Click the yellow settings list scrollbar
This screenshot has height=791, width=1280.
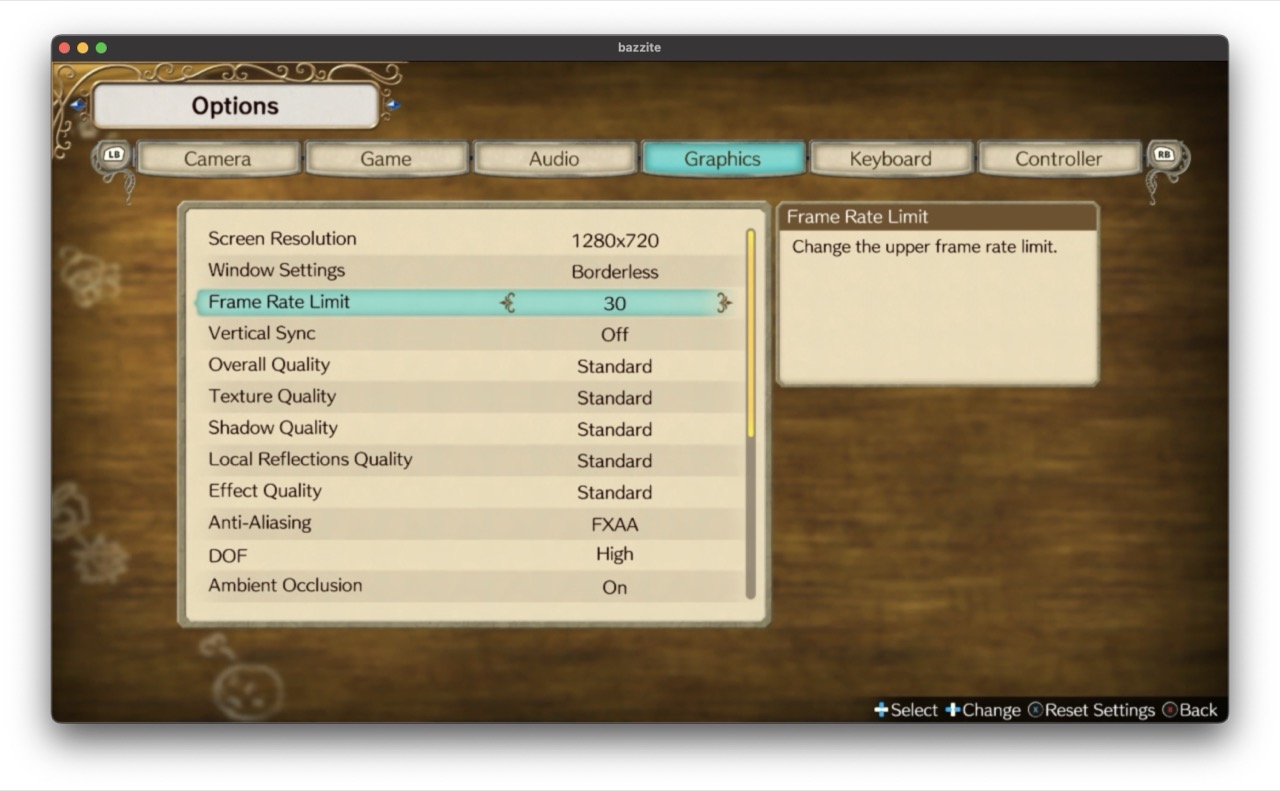(x=750, y=332)
